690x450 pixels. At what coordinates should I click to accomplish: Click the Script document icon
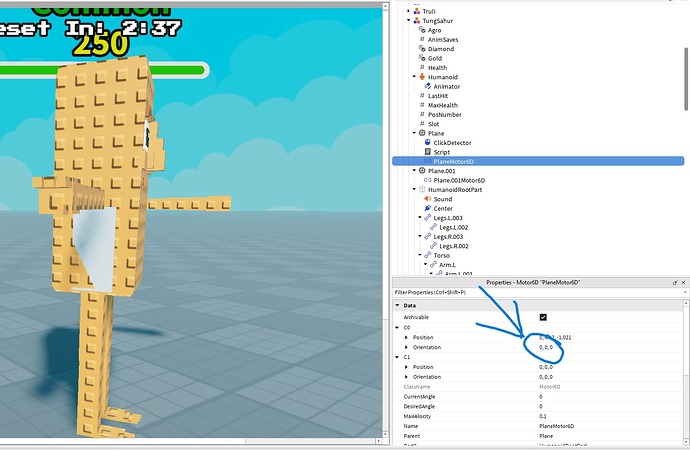pos(428,152)
